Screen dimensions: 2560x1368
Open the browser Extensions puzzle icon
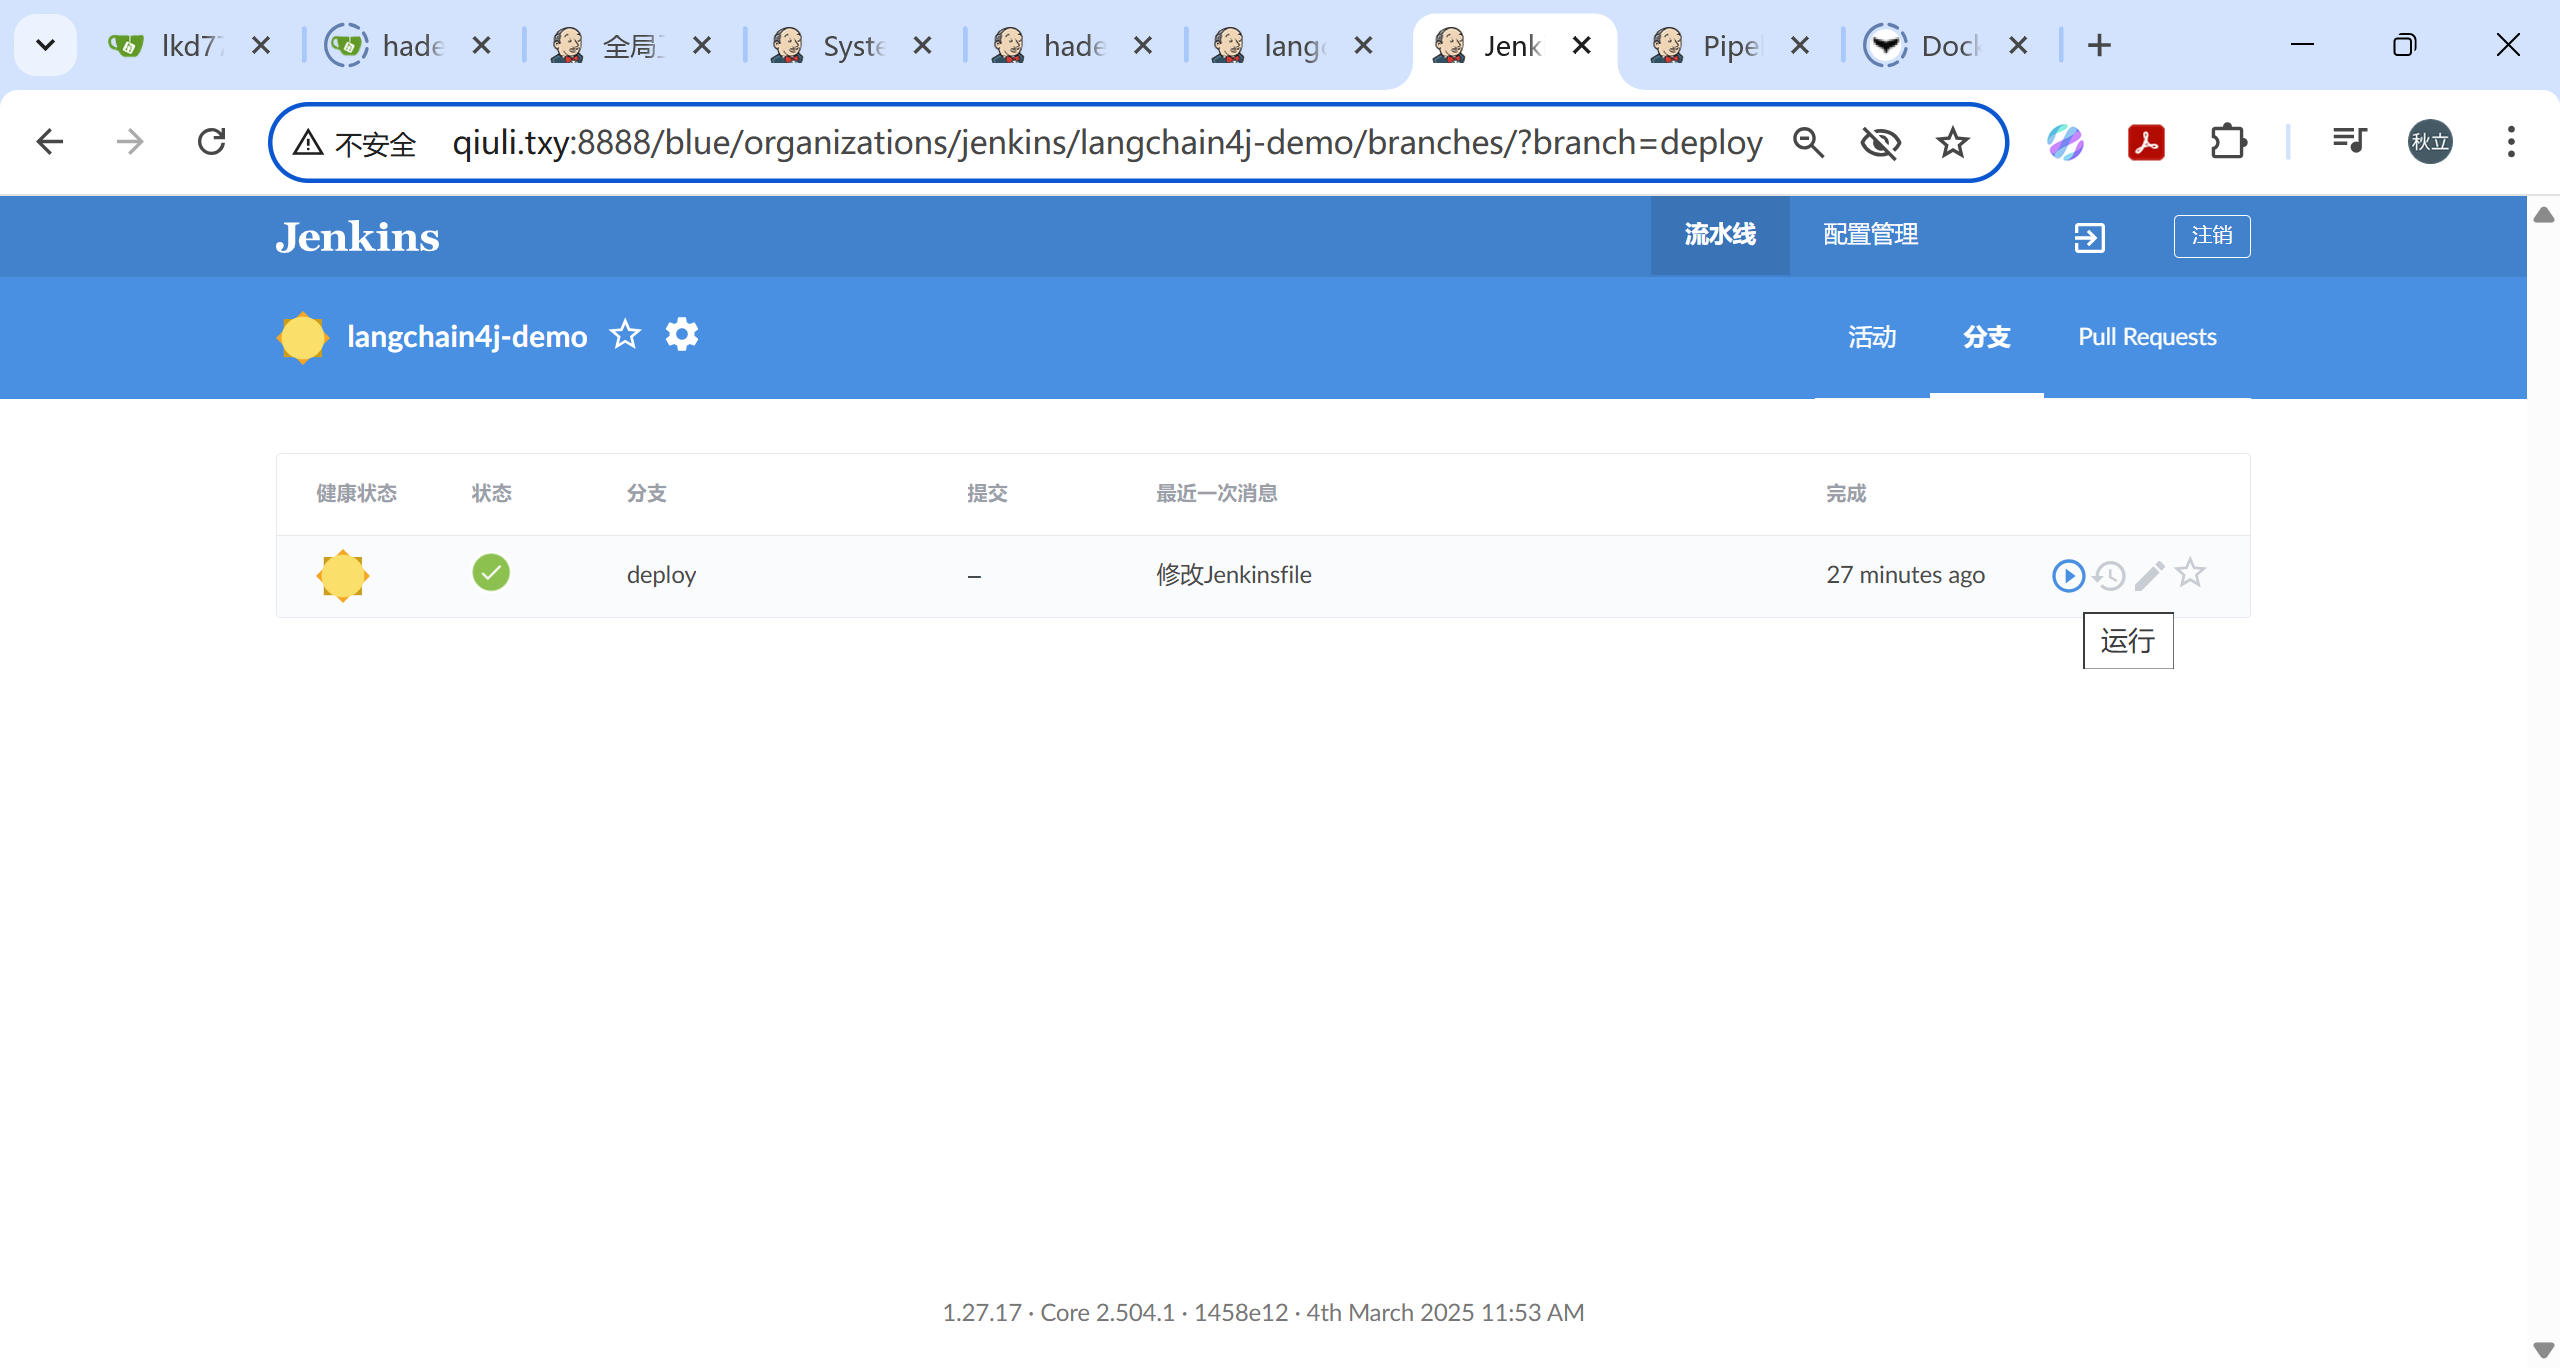pos(2228,142)
